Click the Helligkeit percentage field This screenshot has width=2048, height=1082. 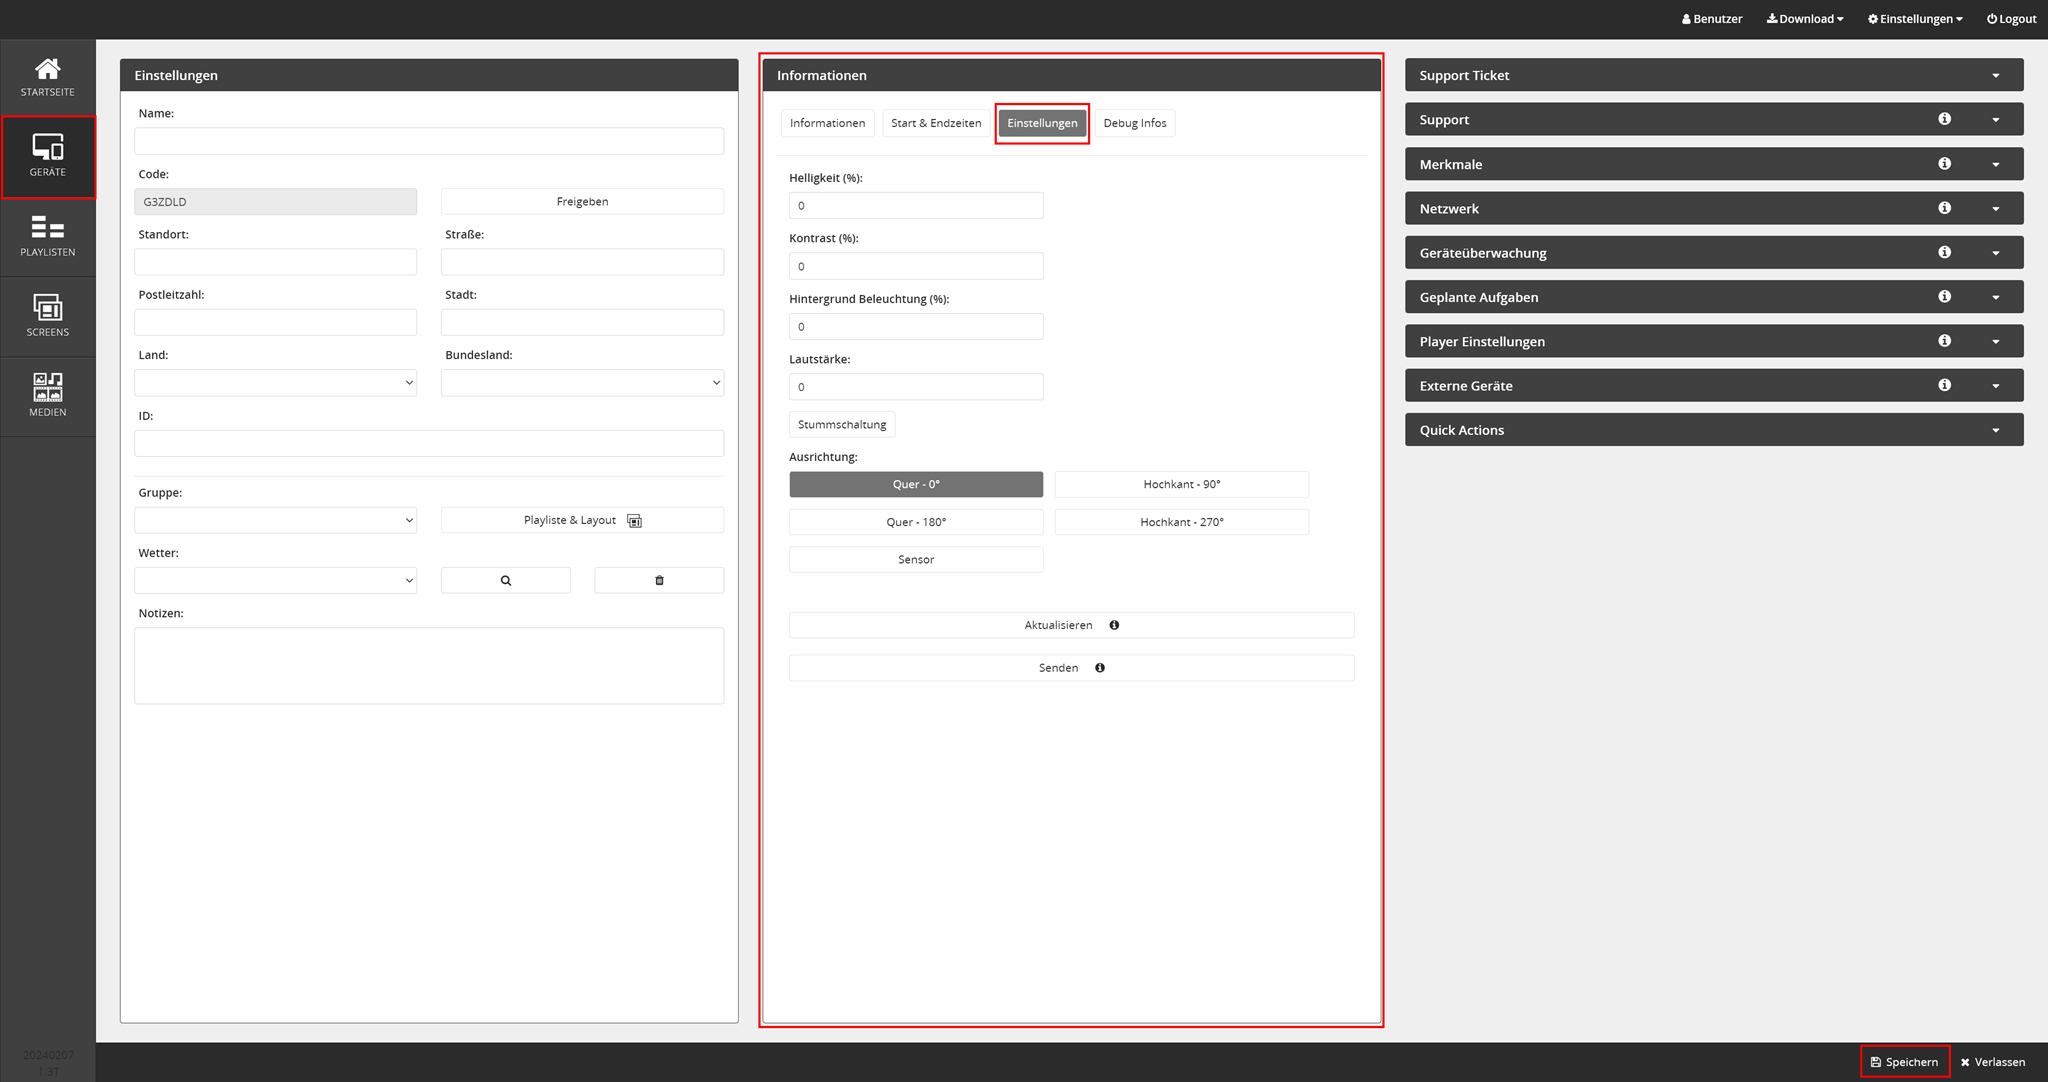(915, 206)
